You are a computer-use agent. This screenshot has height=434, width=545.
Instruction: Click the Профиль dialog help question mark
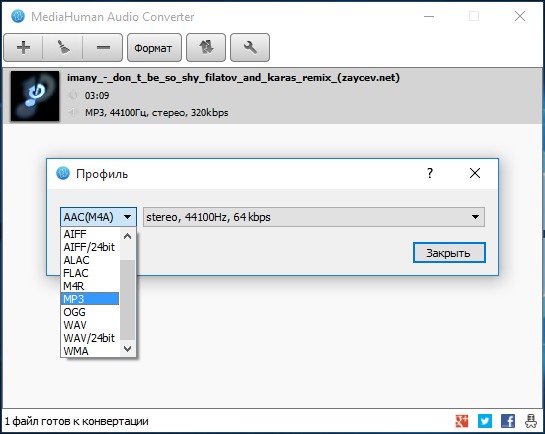pos(430,173)
